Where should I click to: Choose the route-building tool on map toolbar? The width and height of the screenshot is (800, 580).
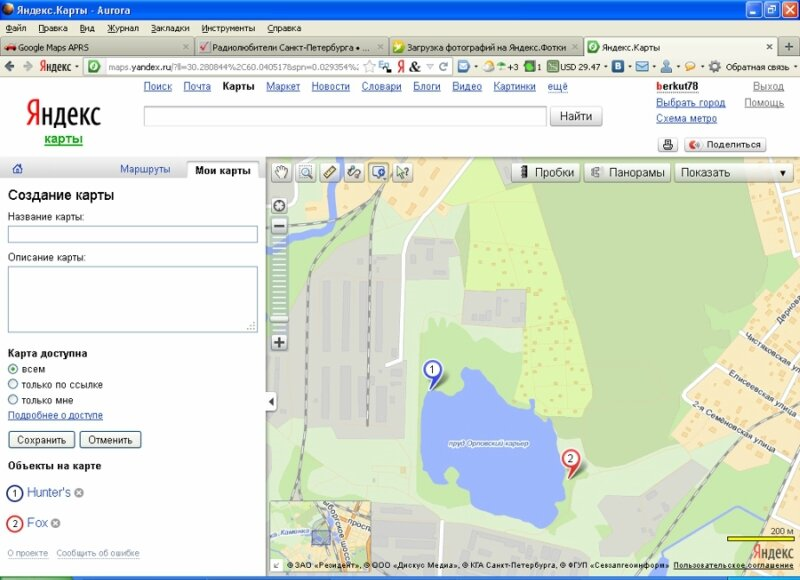[354, 172]
